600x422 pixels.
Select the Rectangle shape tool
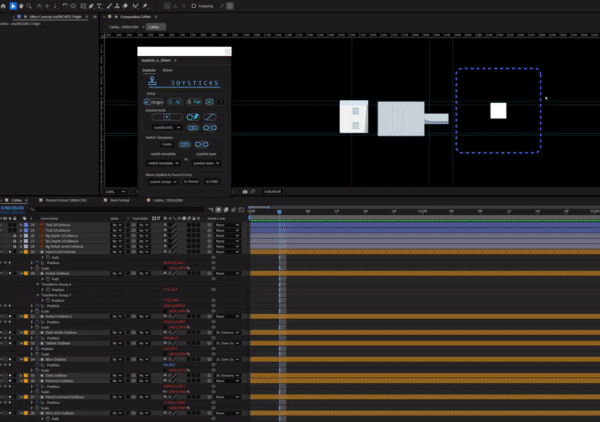[x=83, y=6]
